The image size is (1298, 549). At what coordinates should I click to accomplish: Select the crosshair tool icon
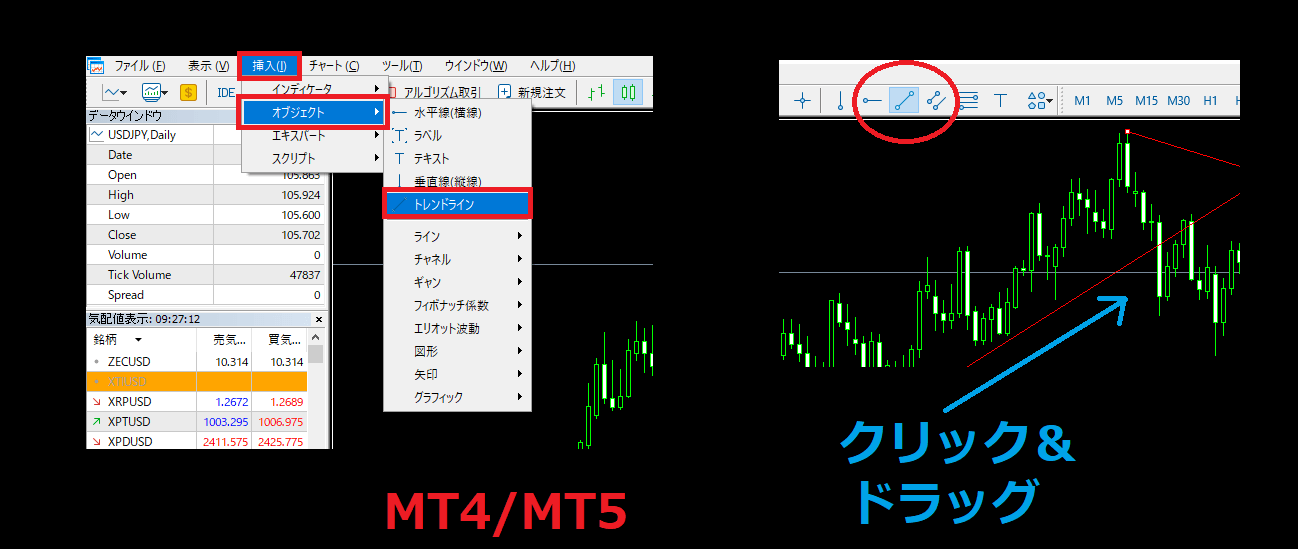tap(802, 100)
